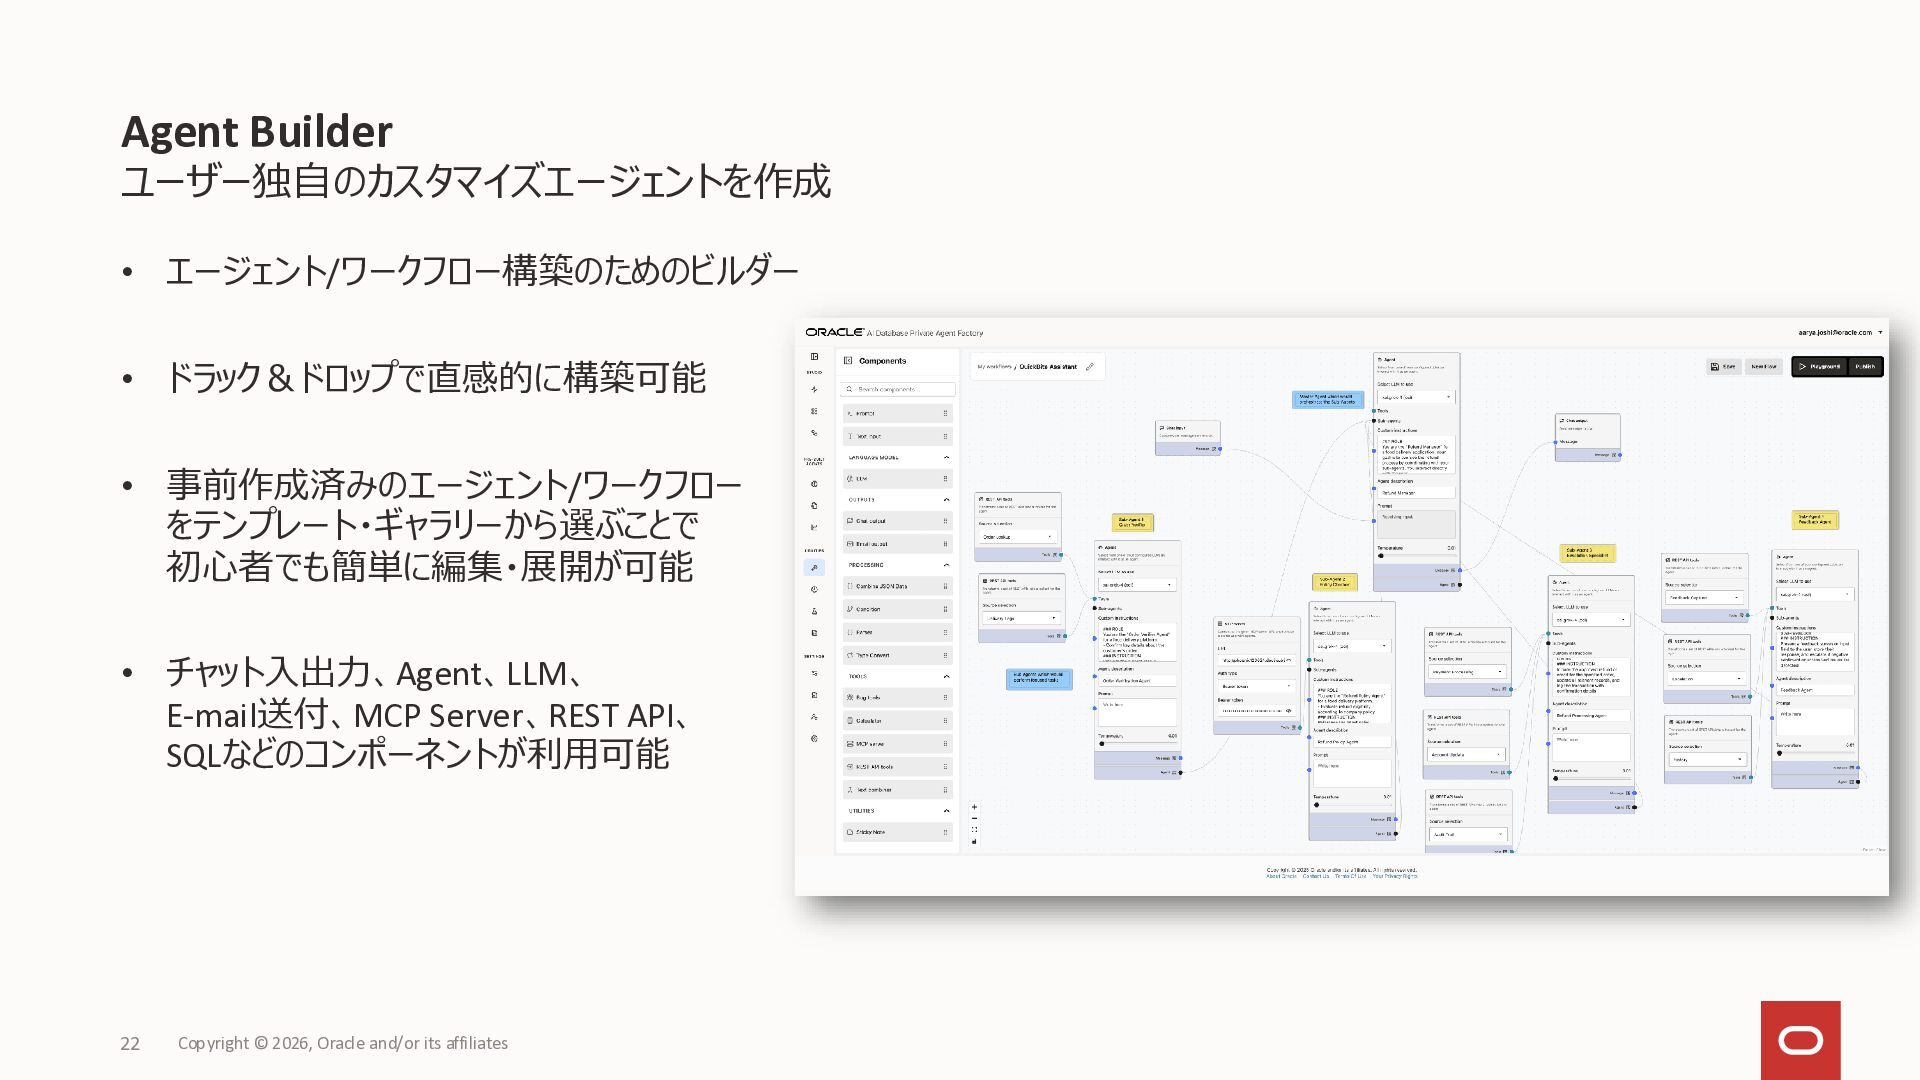Adjust the Temperature slider on Order Verifier agent
This screenshot has height=1080, width=1920.
(1103, 743)
